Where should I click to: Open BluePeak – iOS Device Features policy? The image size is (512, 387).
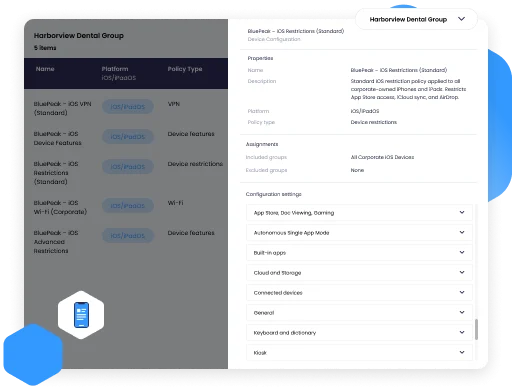tap(57, 138)
